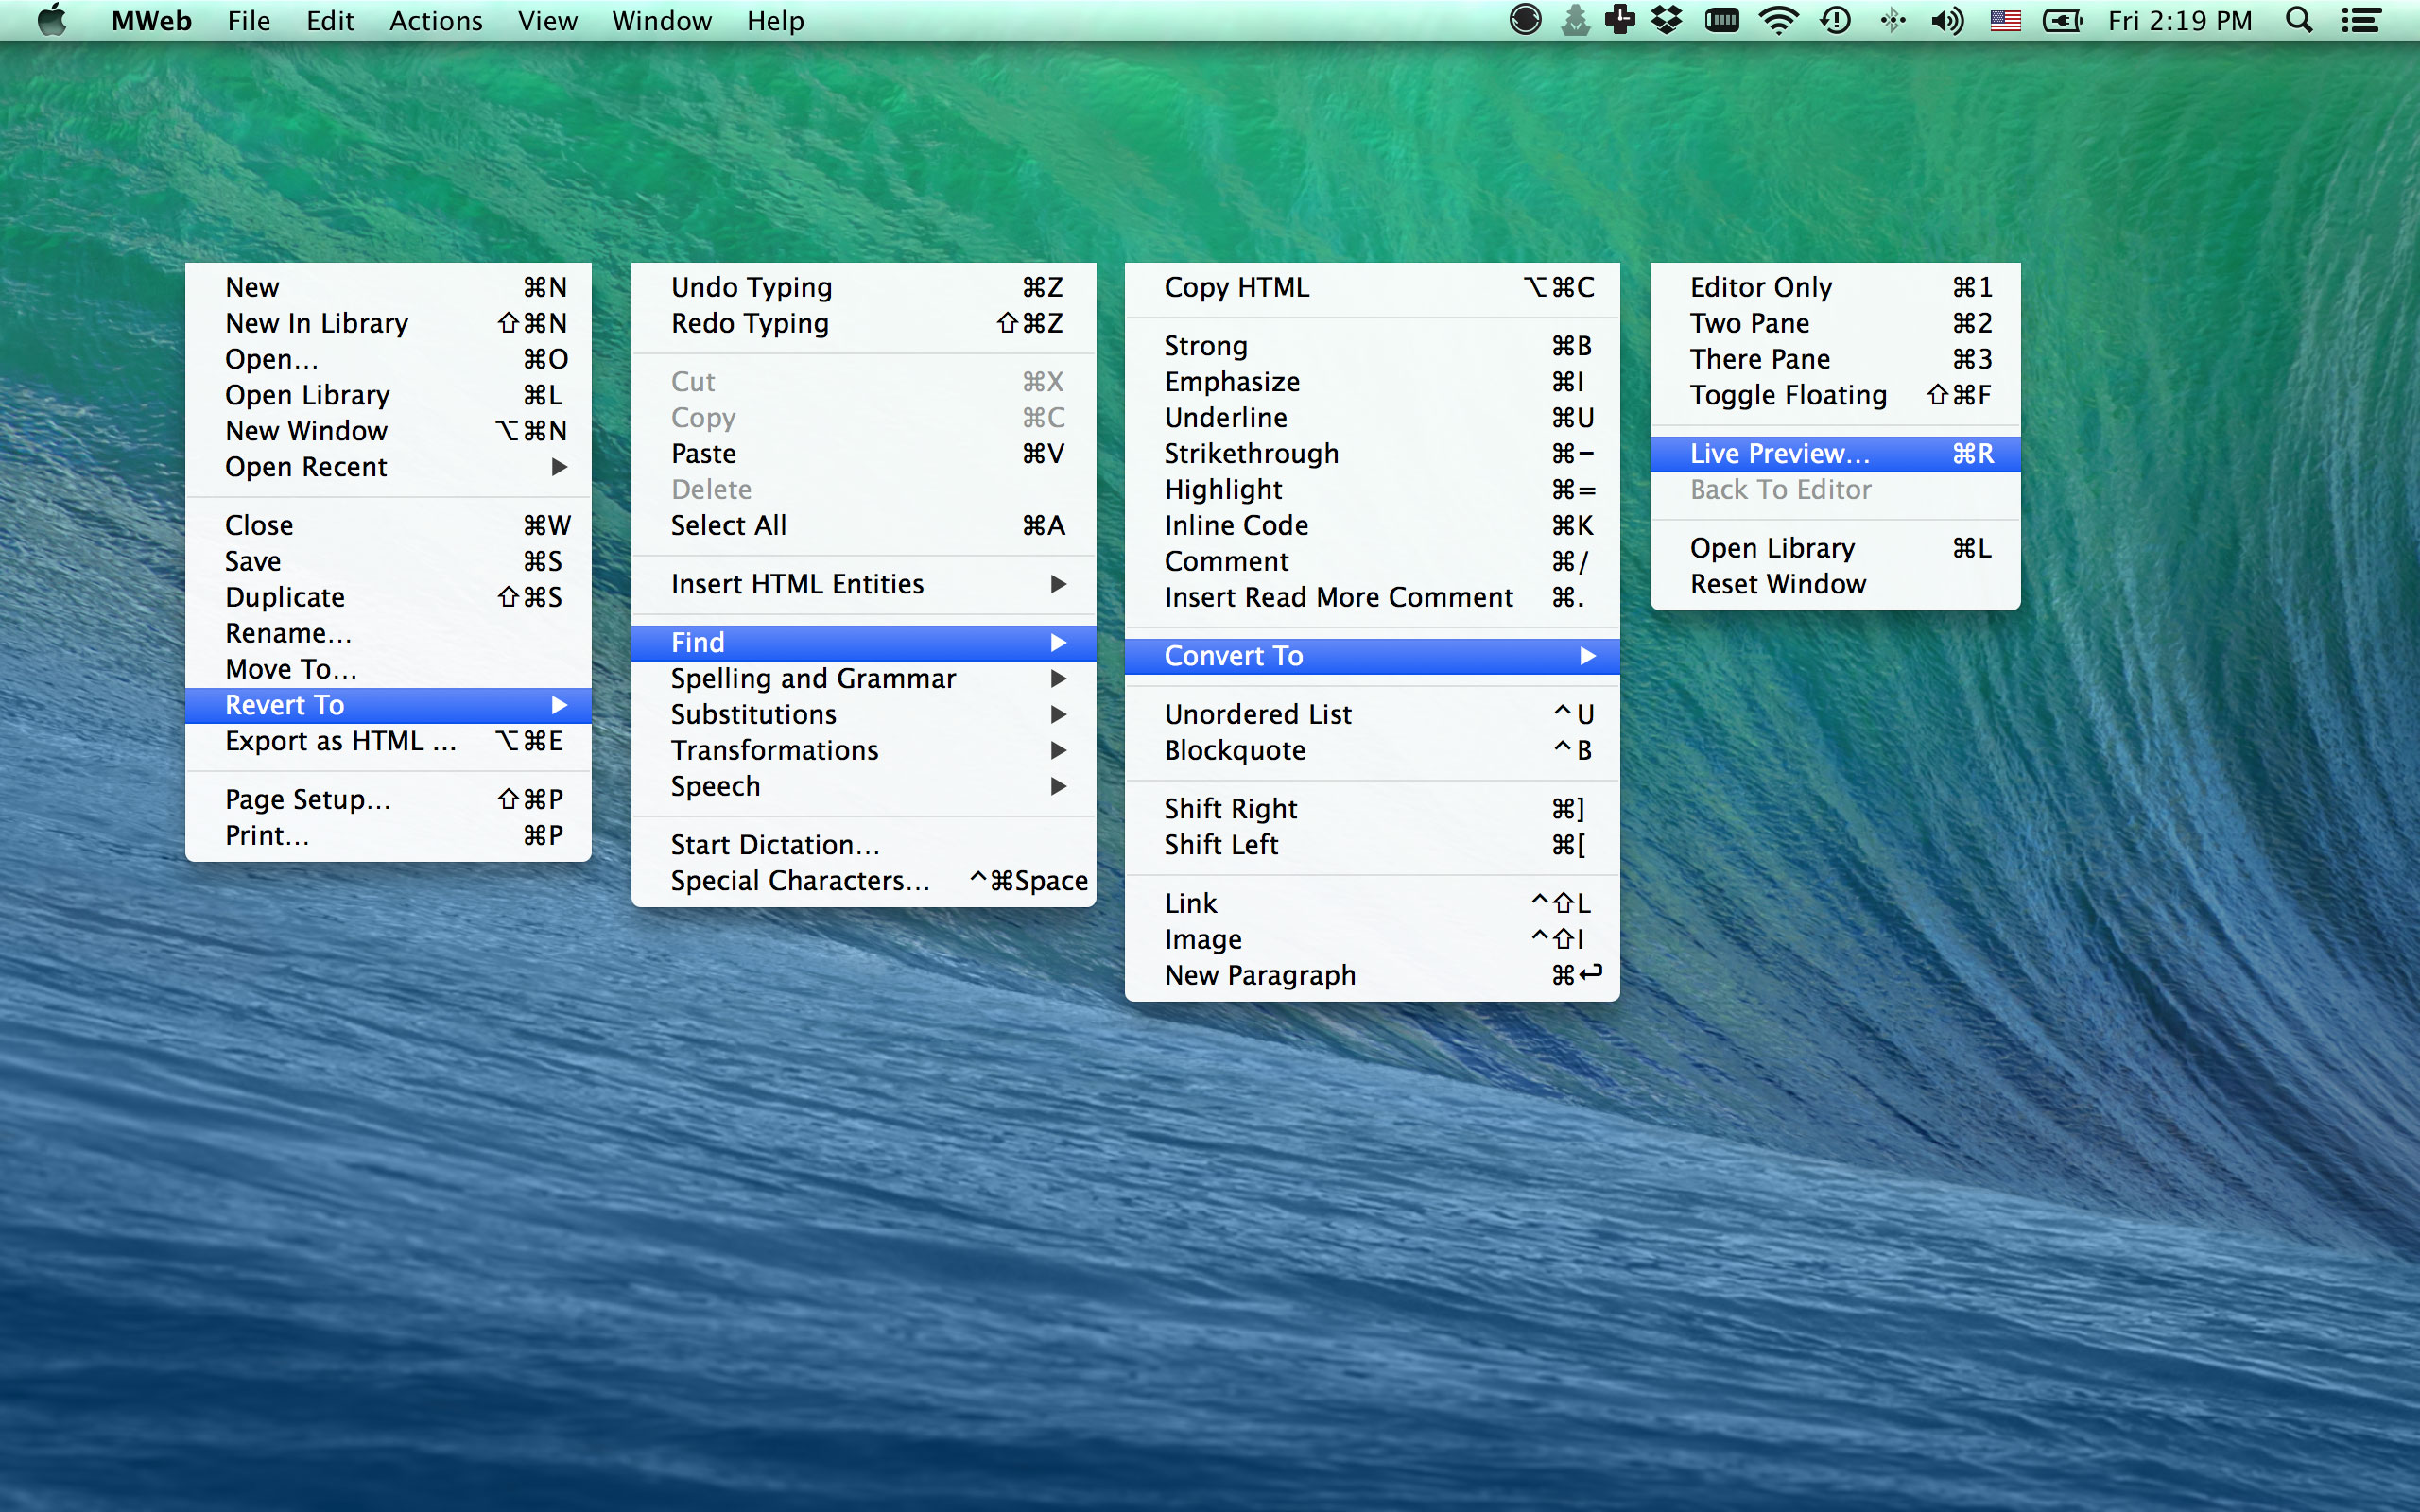Viewport: 2420px width, 1512px height.
Task: Open Dropbox from the menu bar
Action: coord(1667,20)
